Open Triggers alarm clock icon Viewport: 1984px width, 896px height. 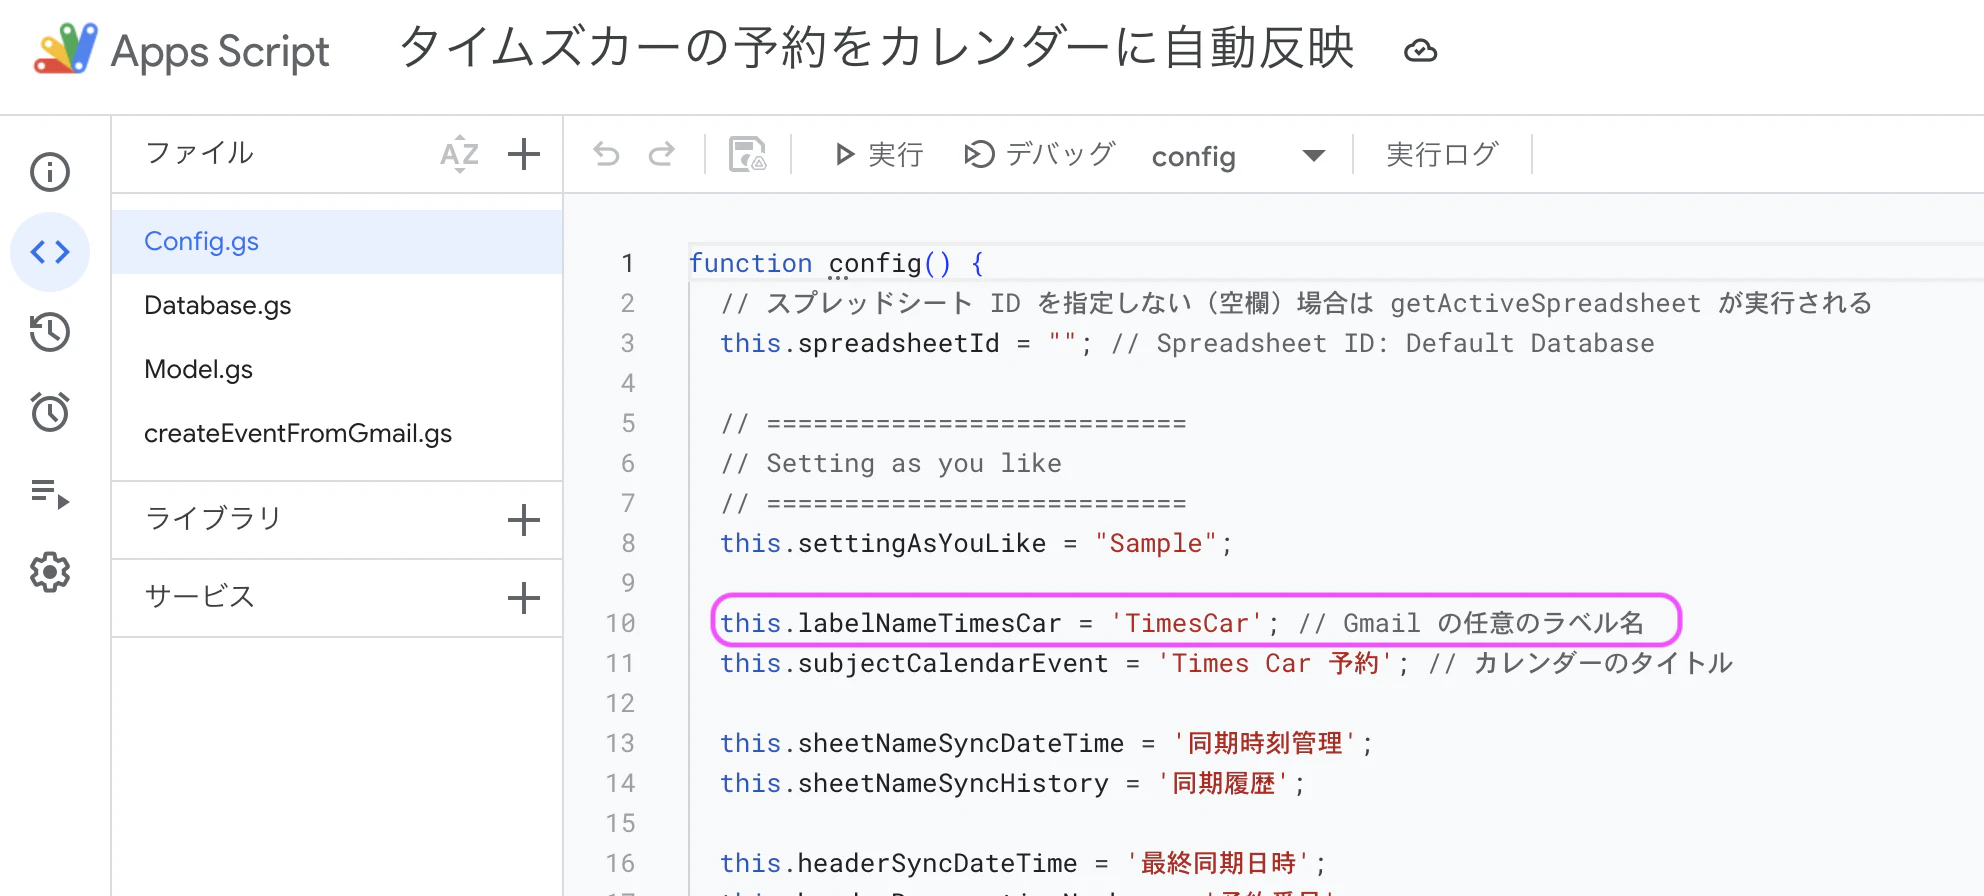[50, 412]
